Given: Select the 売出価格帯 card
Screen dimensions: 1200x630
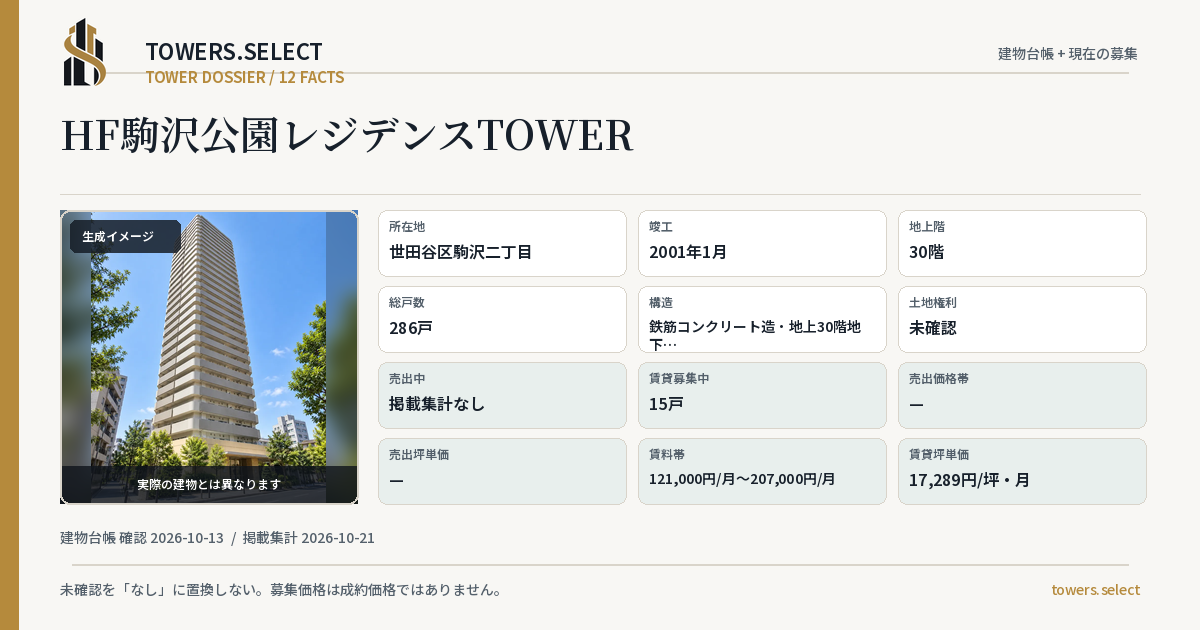Looking at the screenshot, I should tap(1022, 395).
